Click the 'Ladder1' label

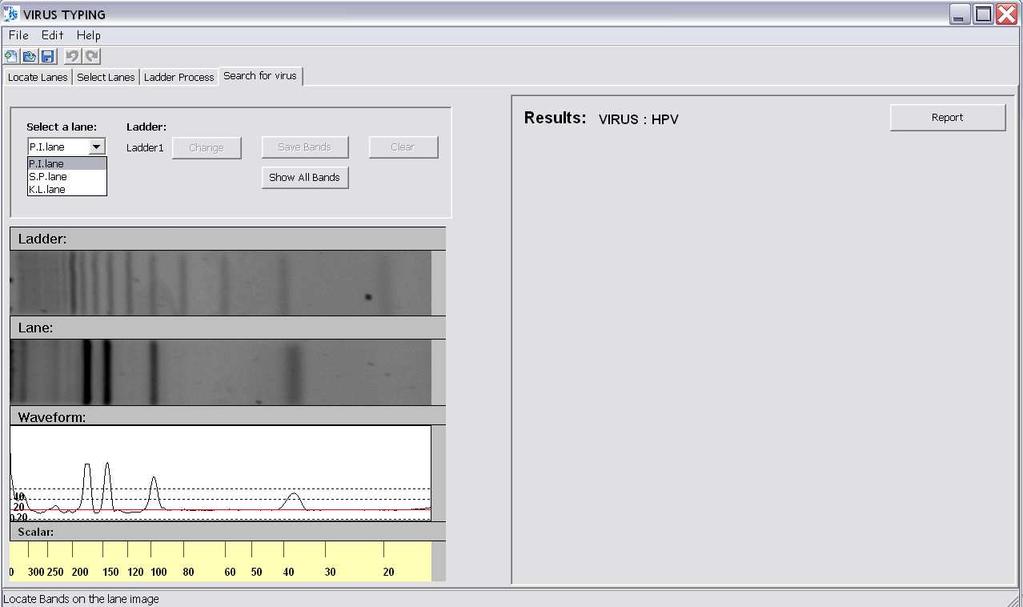click(x=145, y=148)
